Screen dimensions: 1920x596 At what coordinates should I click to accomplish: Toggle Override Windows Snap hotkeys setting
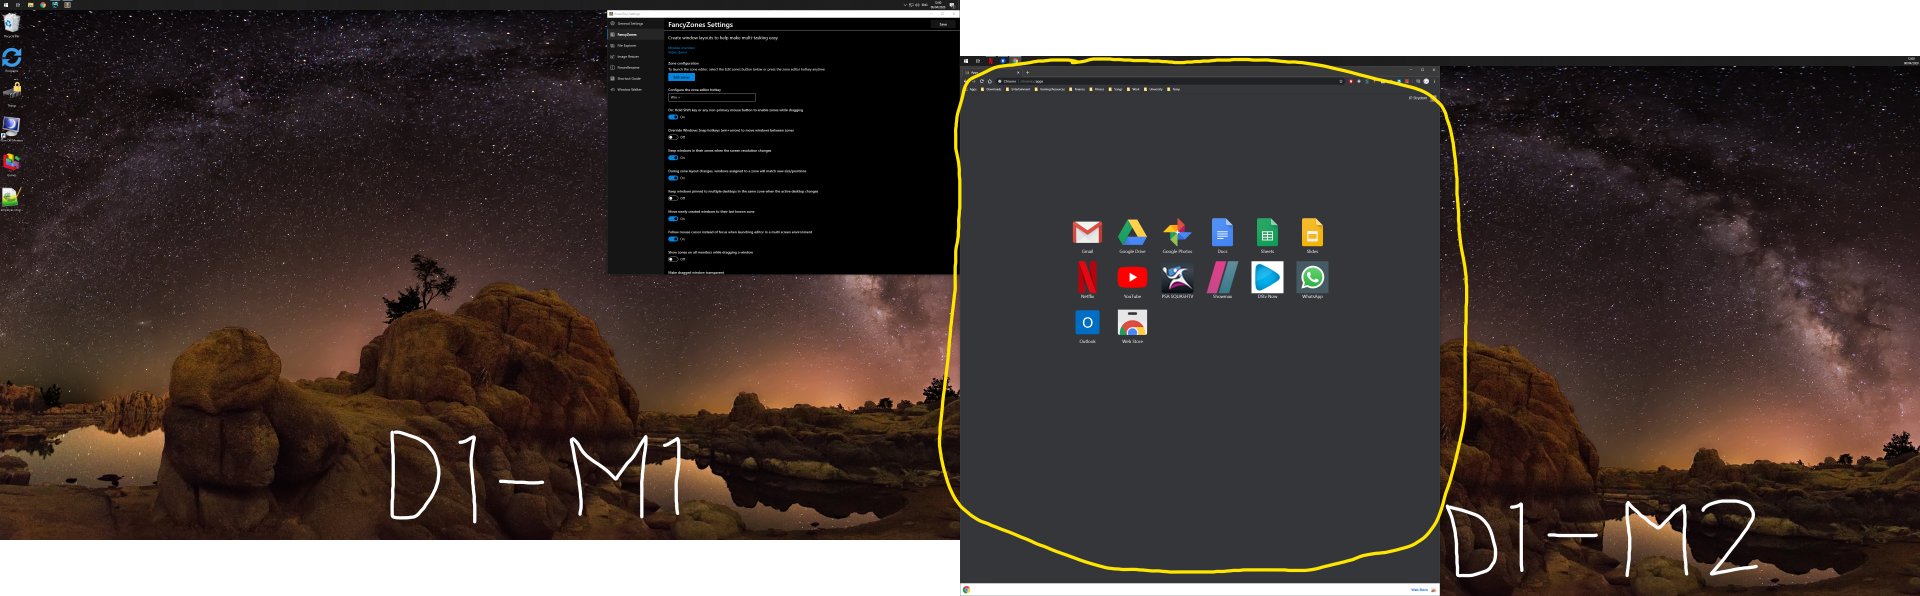673,137
